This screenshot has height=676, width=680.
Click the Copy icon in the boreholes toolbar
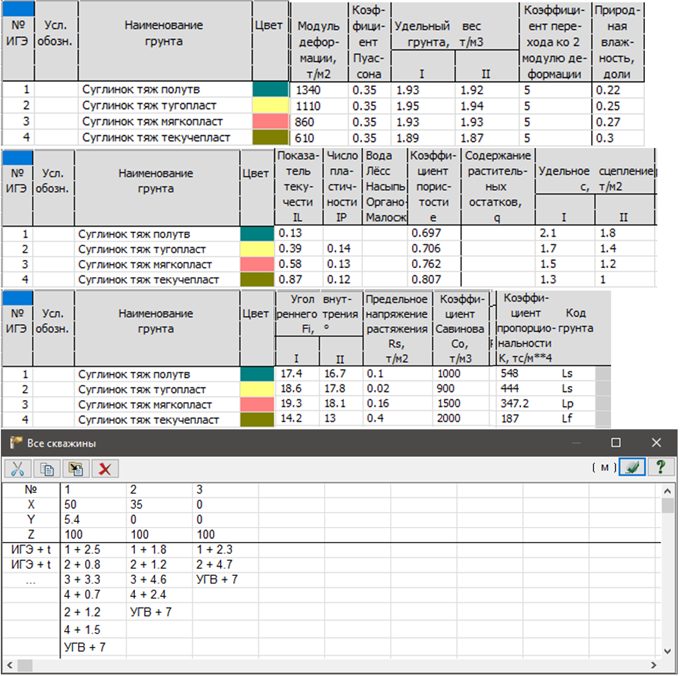coord(47,468)
